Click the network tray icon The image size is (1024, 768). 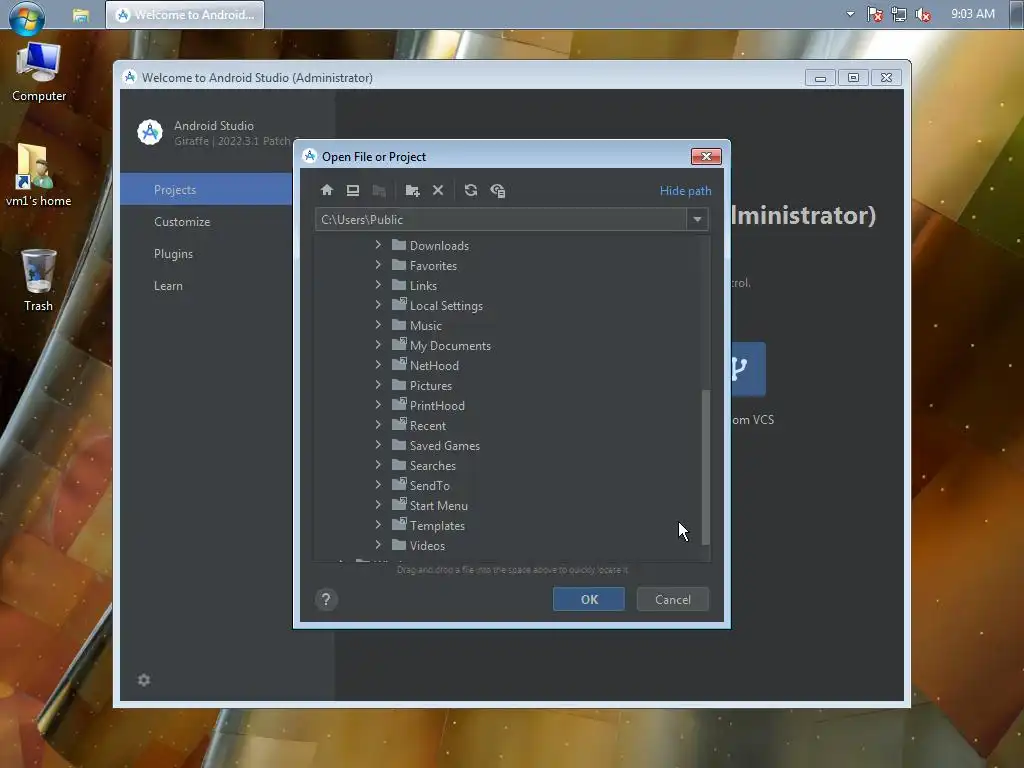(899, 14)
